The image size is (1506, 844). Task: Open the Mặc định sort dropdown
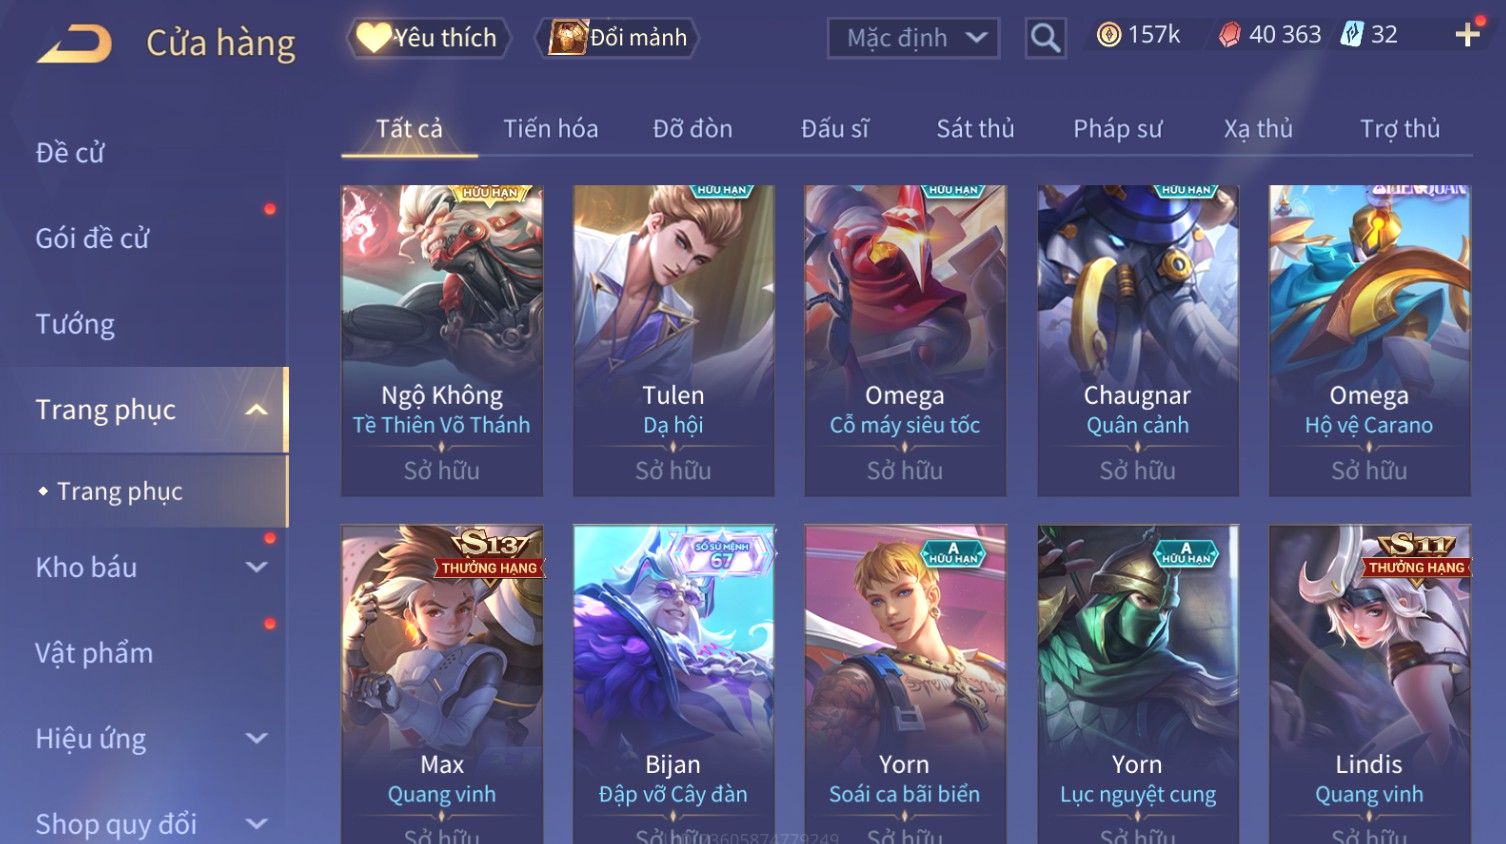[913, 38]
